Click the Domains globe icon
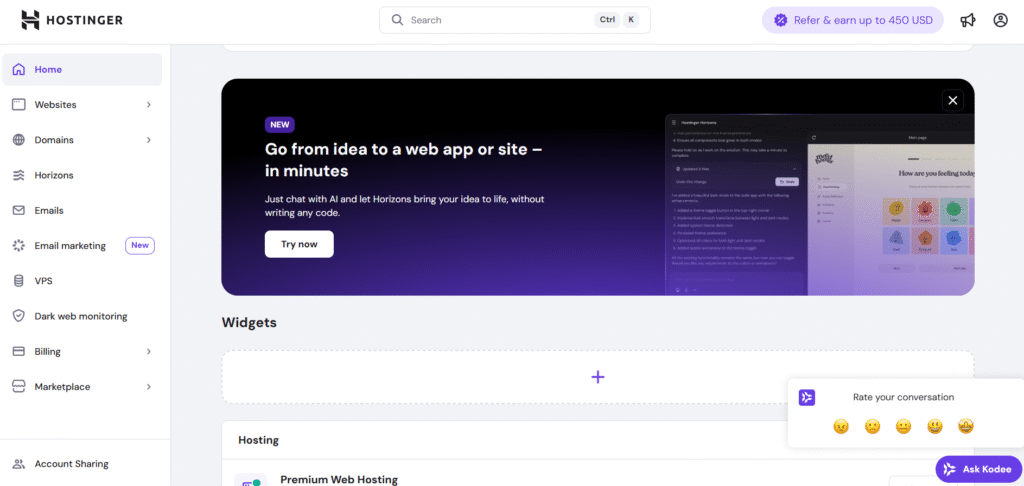This screenshot has width=1024, height=486. 19,140
